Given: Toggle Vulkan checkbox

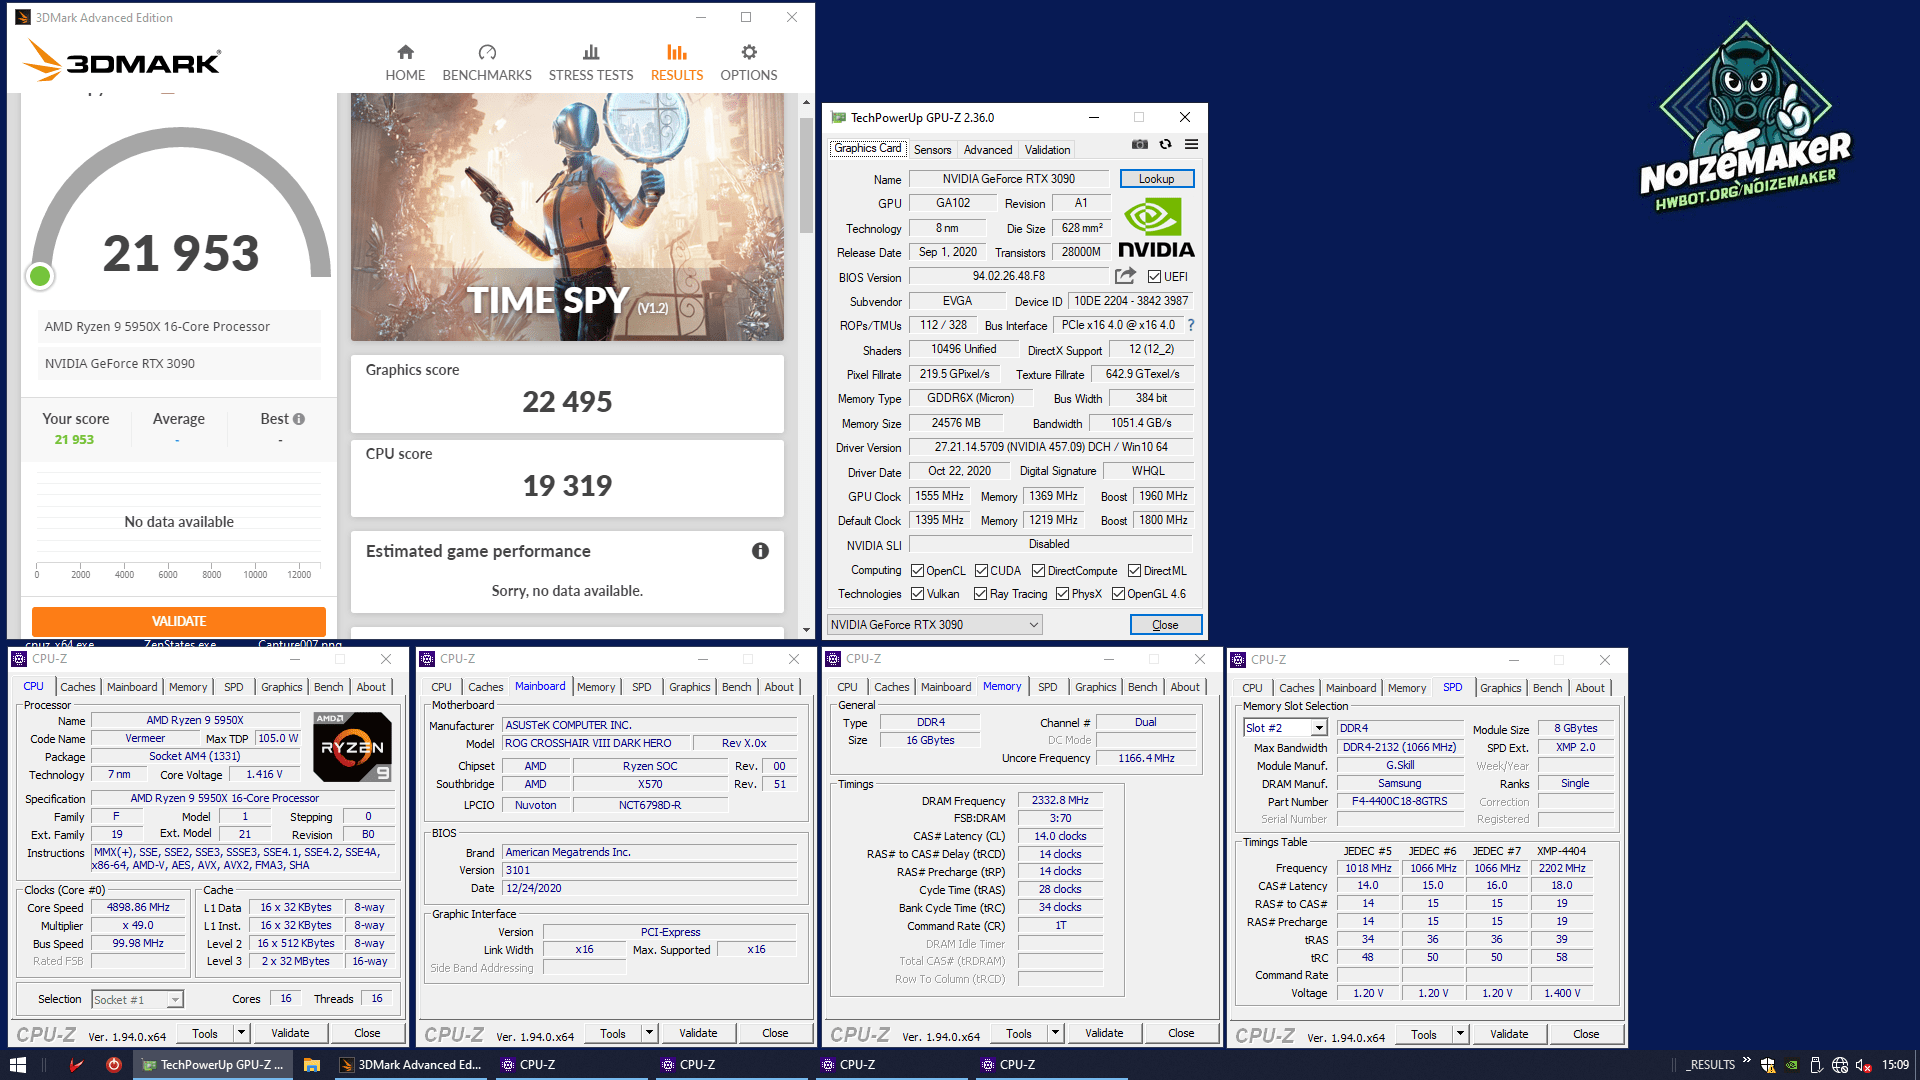Looking at the screenshot, I should (917, 594).
